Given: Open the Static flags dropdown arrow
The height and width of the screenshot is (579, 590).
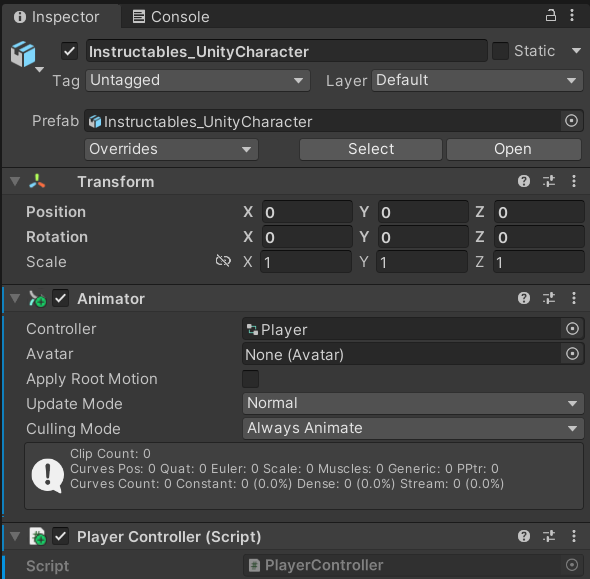Looking at the screenshot, I should pos(576,51).
